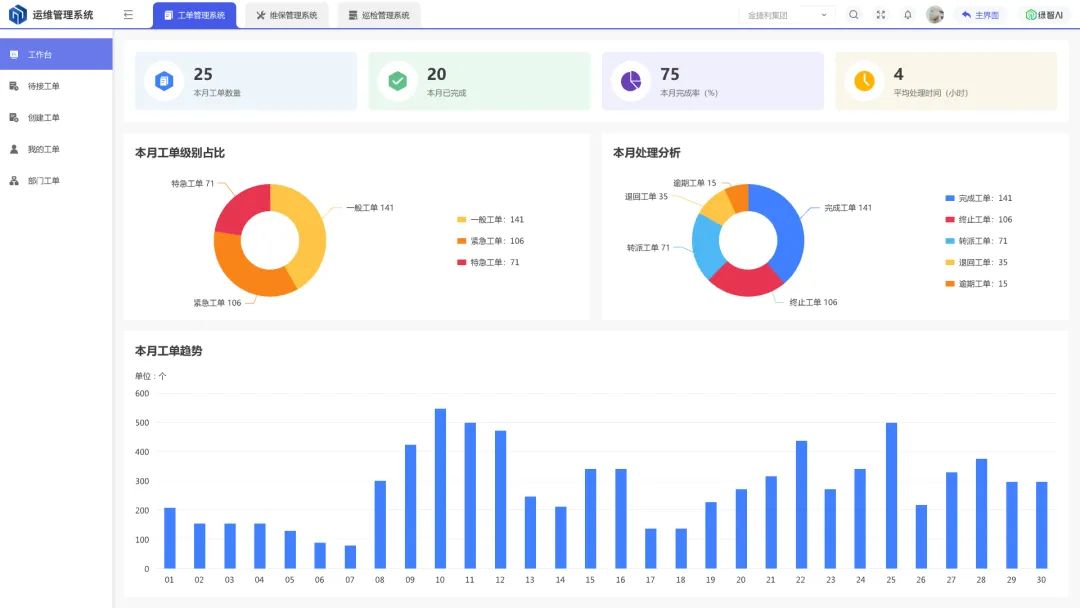Open 我的工单 in the sidebar
1080x608 pixels.
(56, 149)
